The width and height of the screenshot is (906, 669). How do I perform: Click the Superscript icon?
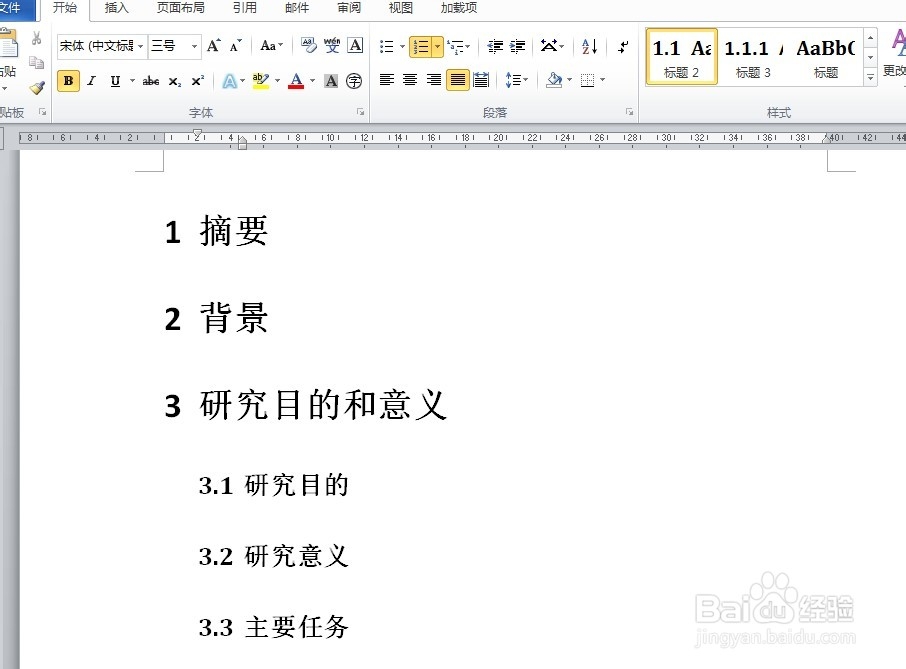(x=197, y=80)
